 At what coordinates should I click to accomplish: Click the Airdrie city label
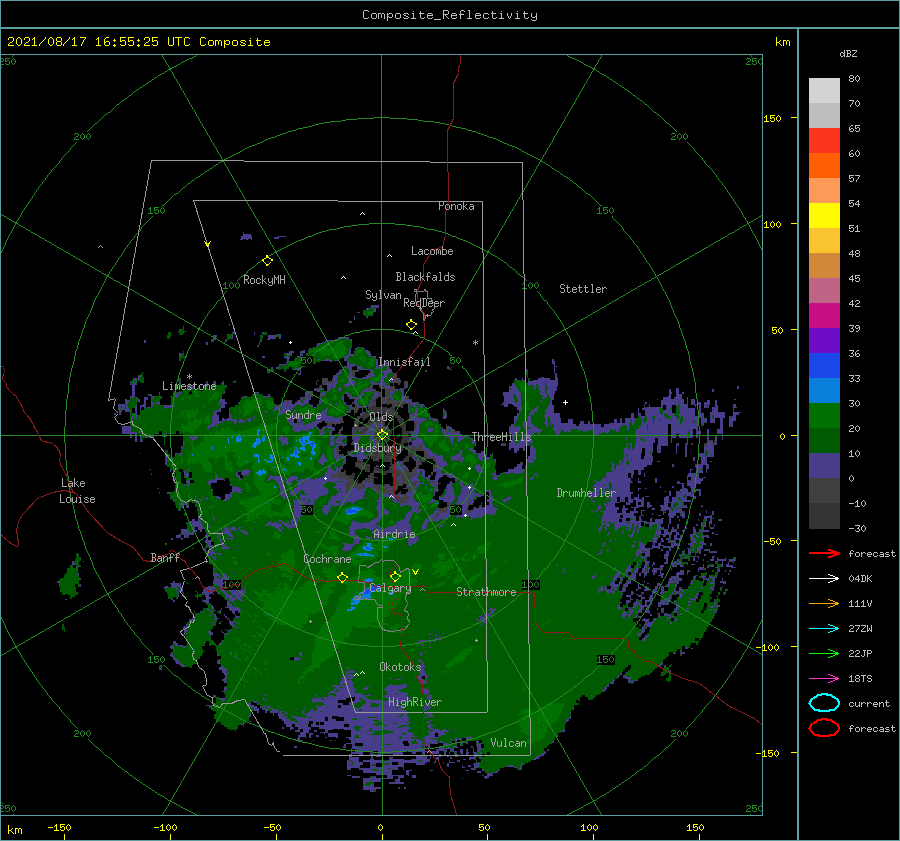pos(394,534)
